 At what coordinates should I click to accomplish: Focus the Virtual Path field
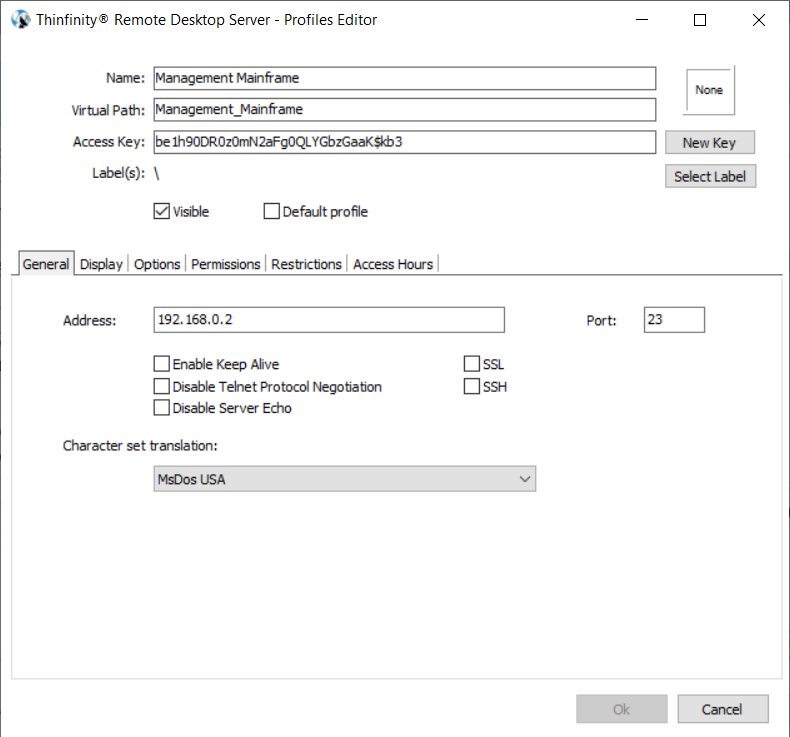click(405, 109)
